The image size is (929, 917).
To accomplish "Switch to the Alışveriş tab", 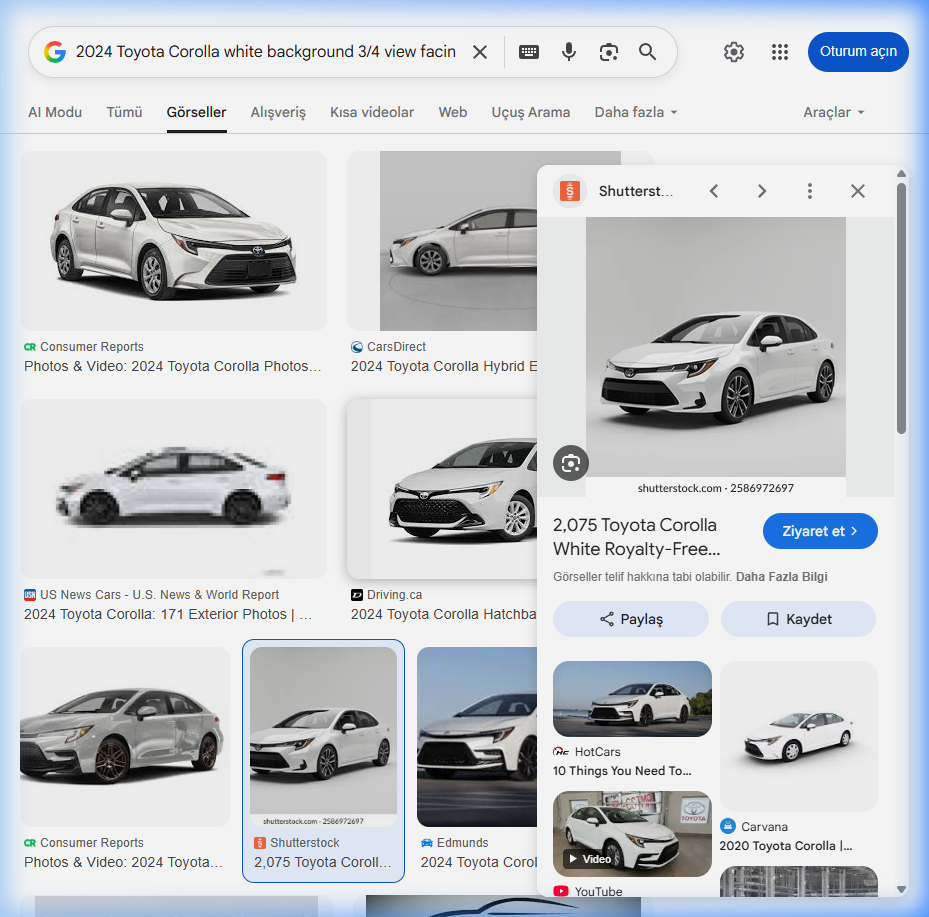I will point(278,112).
